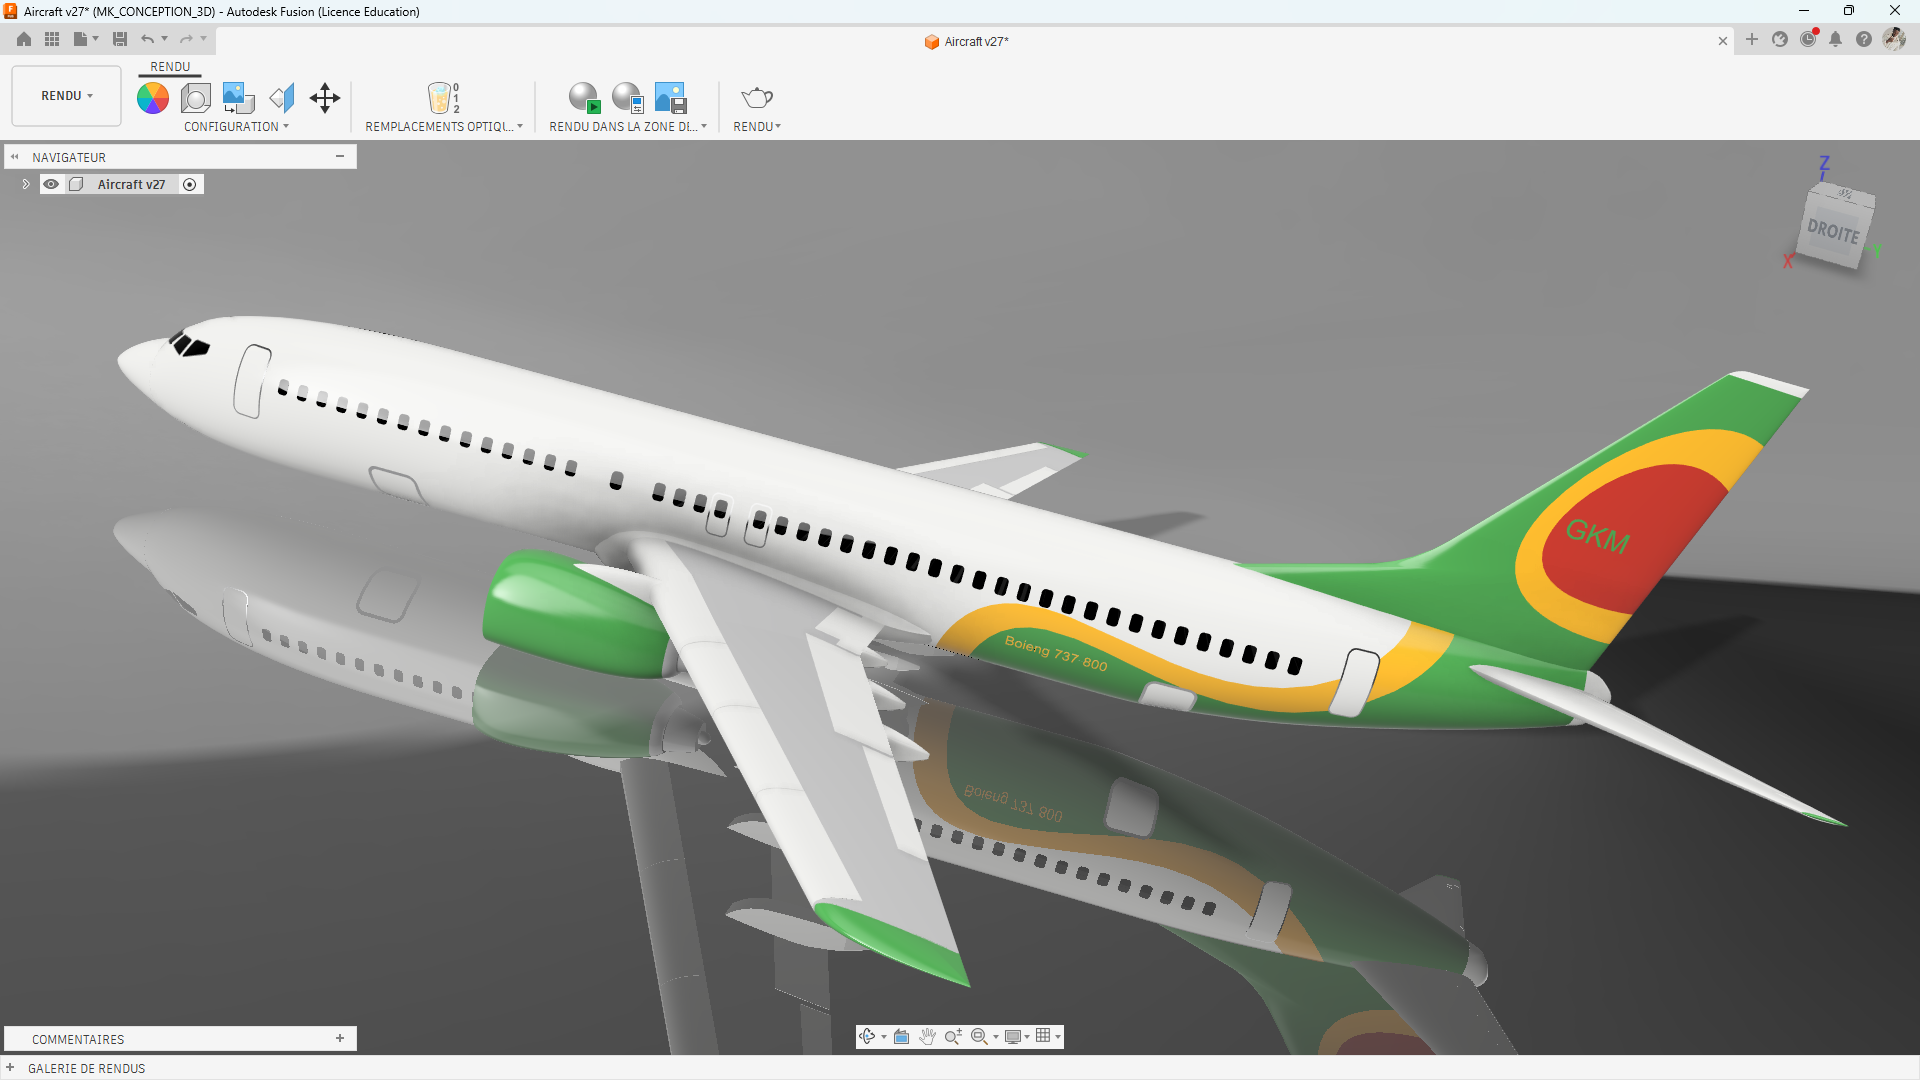The height and width of the screenshot is (1080, 1920).
Task: Activate the Pan hand tool
Action: pyautogui.click(x=928, y=1036)
